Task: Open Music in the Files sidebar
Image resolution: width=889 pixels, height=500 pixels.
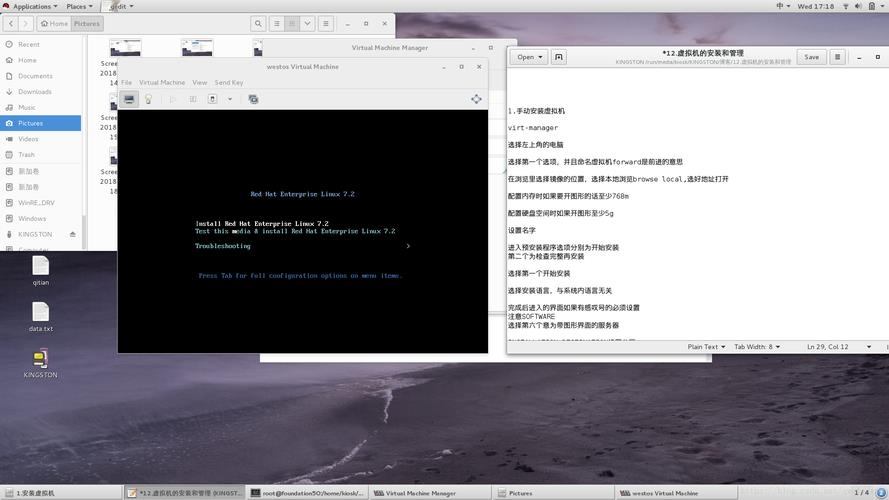Action: click(x=41, y=107)
